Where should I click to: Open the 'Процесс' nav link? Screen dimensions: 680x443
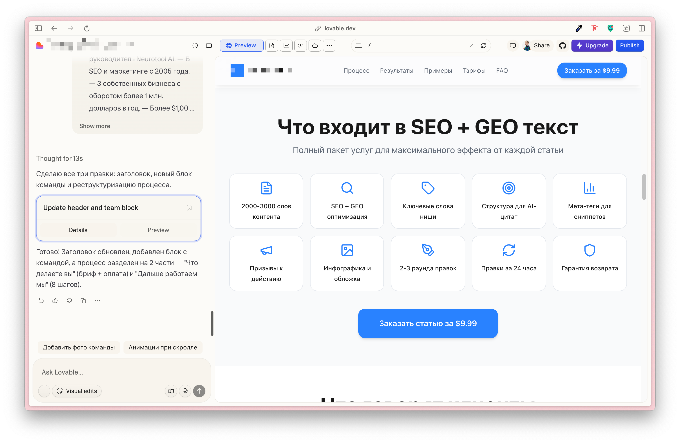tap(356, 71)
